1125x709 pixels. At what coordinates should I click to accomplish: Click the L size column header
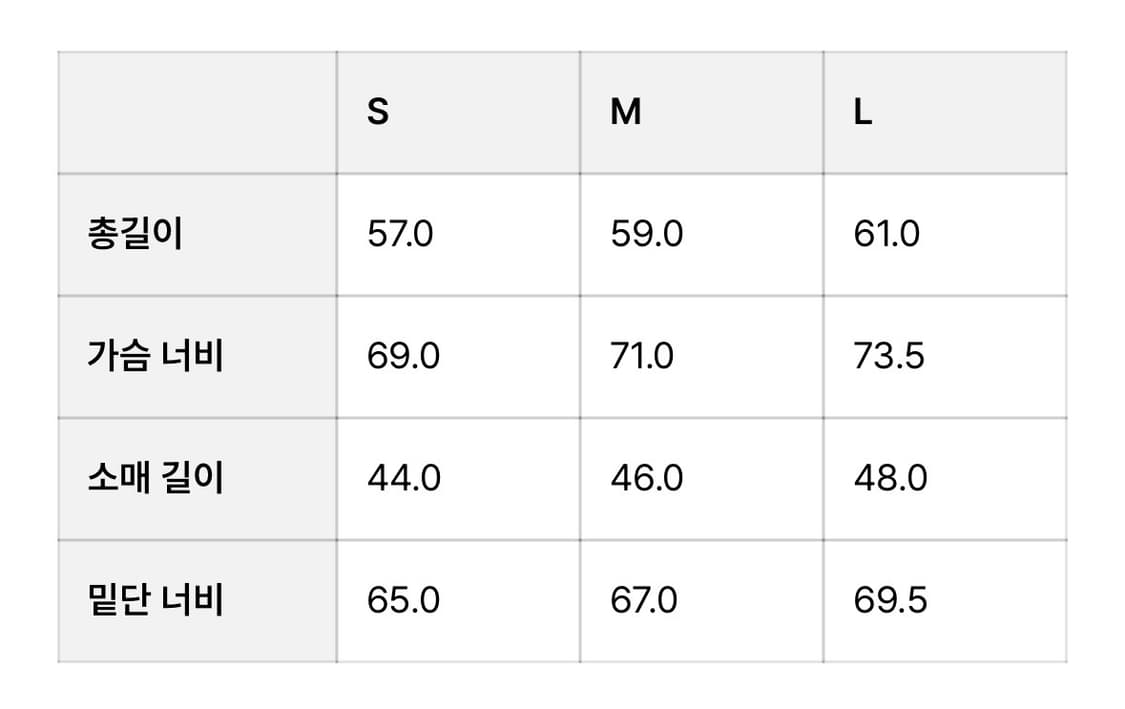(x=863, y=112)
